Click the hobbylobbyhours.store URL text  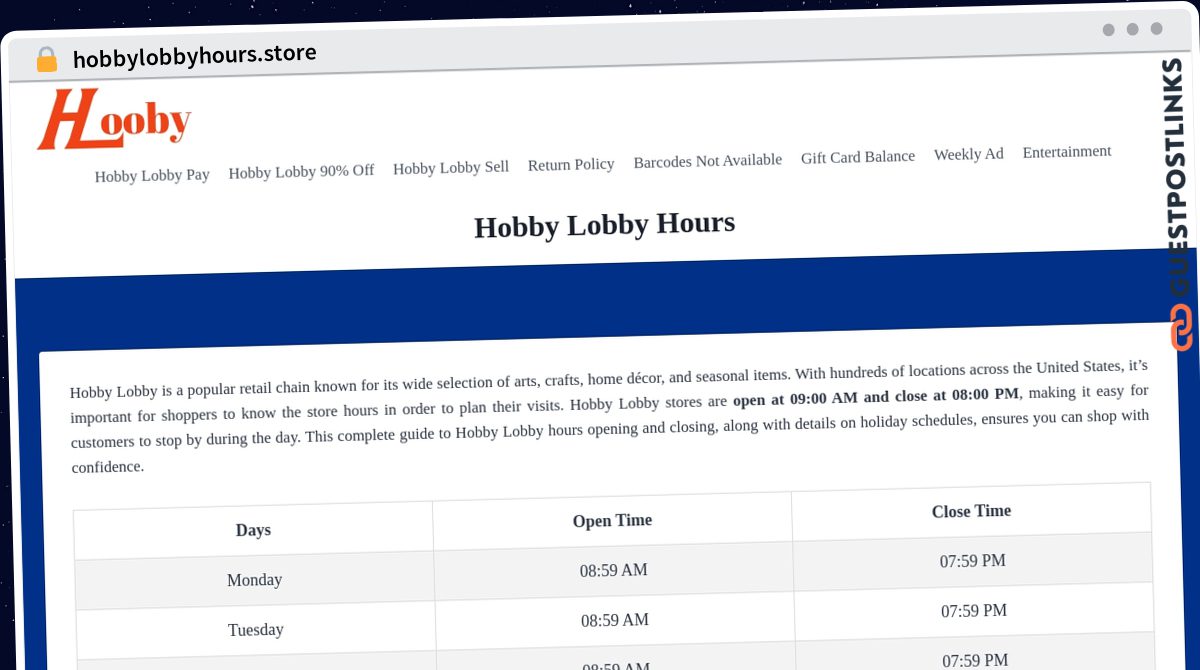click(195, 55)
